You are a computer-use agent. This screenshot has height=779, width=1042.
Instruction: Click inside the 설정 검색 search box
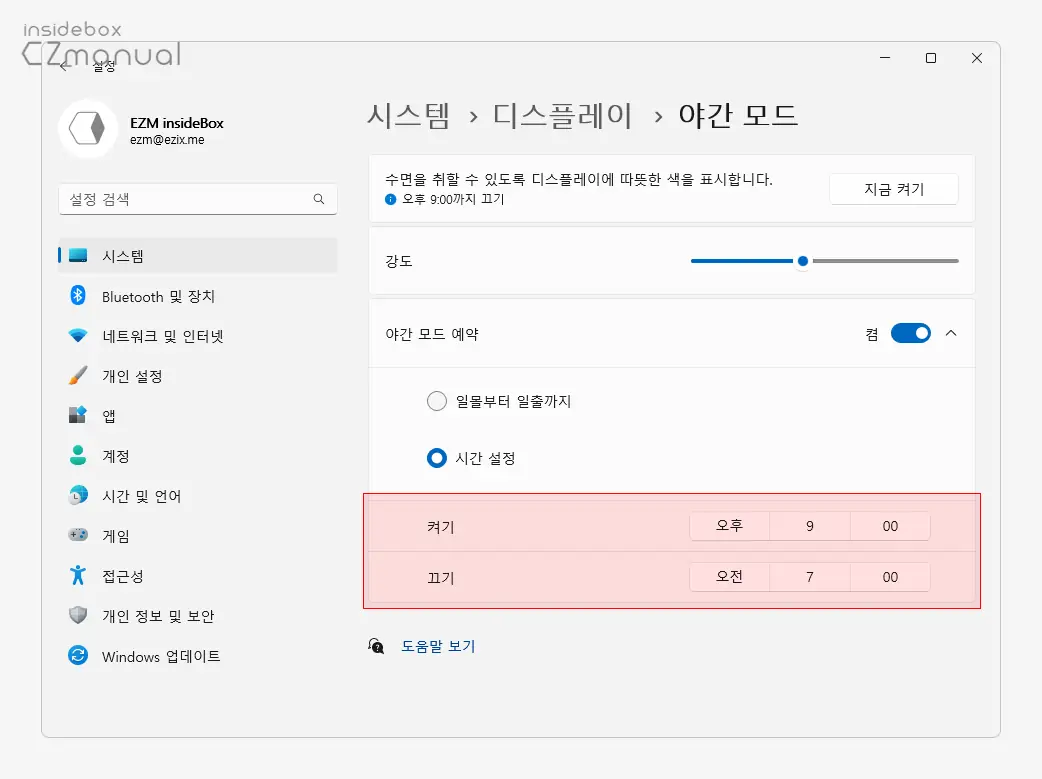(197, 199)
